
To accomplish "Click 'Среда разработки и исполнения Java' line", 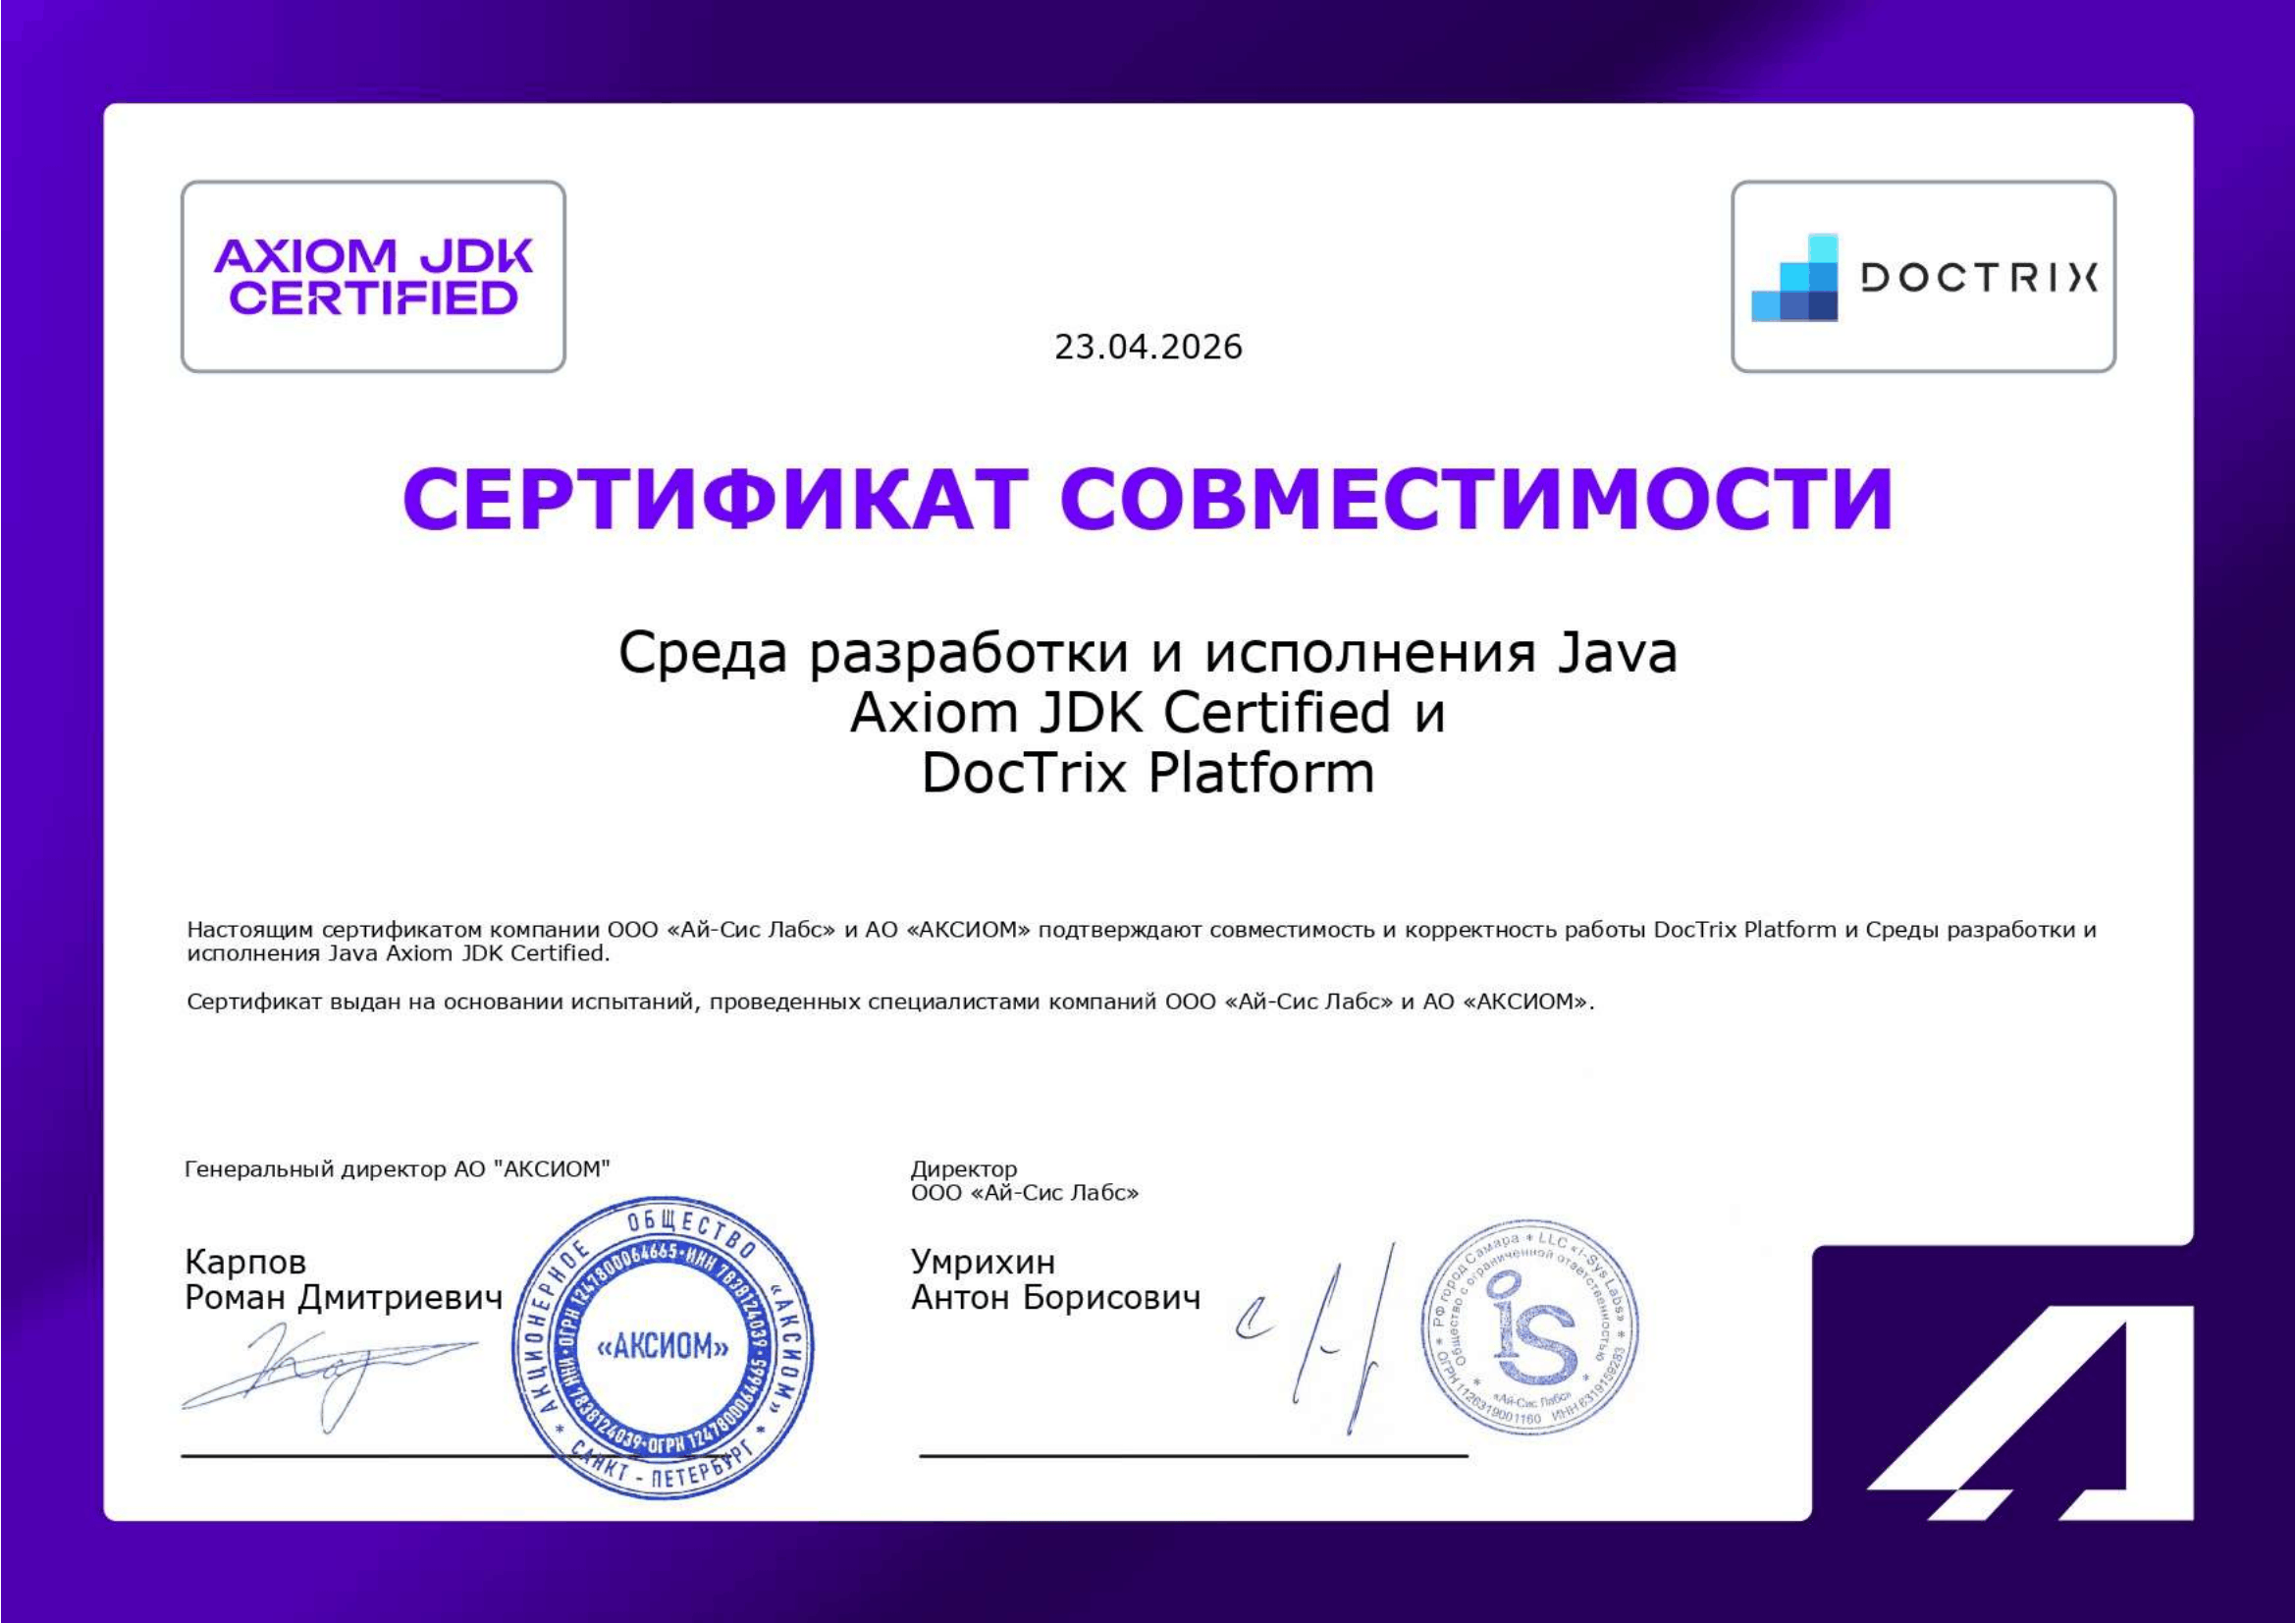I will [1148, 653].
